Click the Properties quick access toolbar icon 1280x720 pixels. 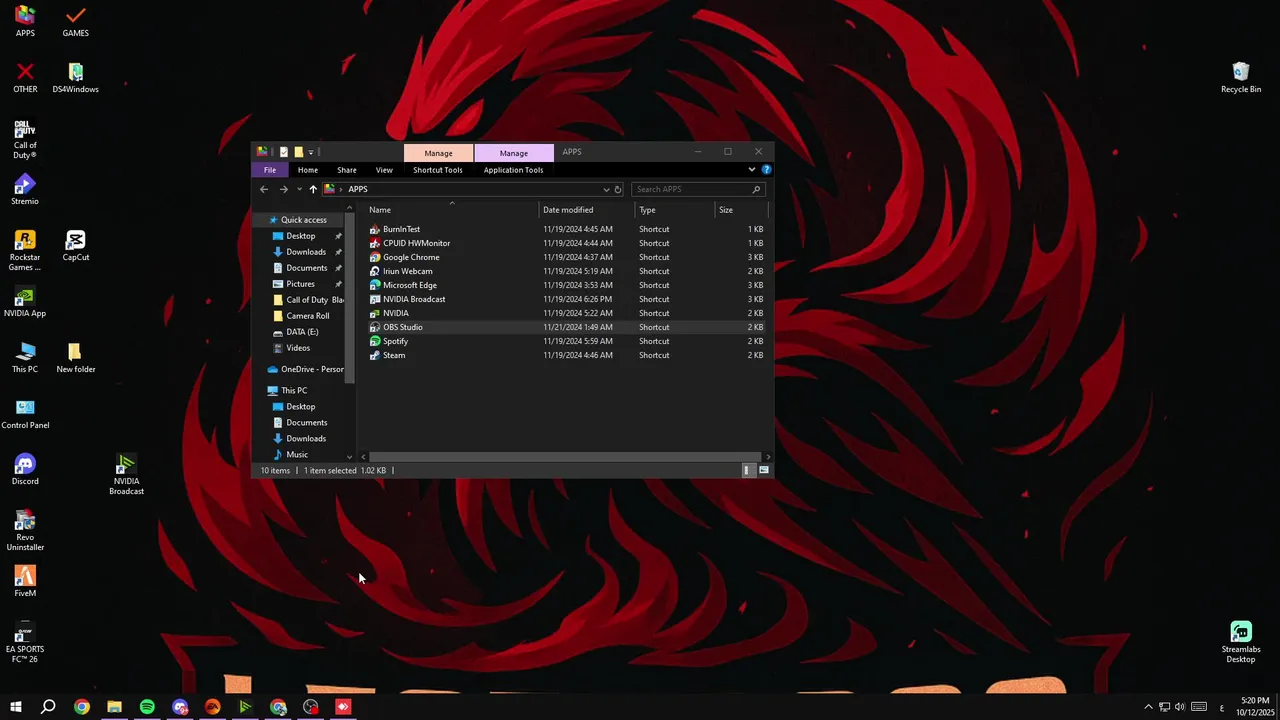pyautogui.click(x=284, y=152)
